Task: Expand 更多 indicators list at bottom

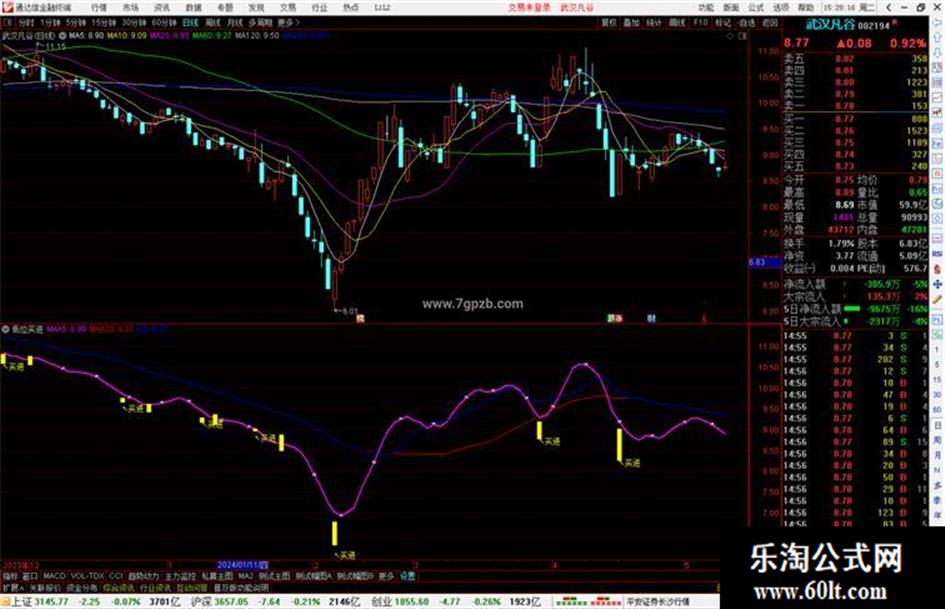Action: [386, 576]
